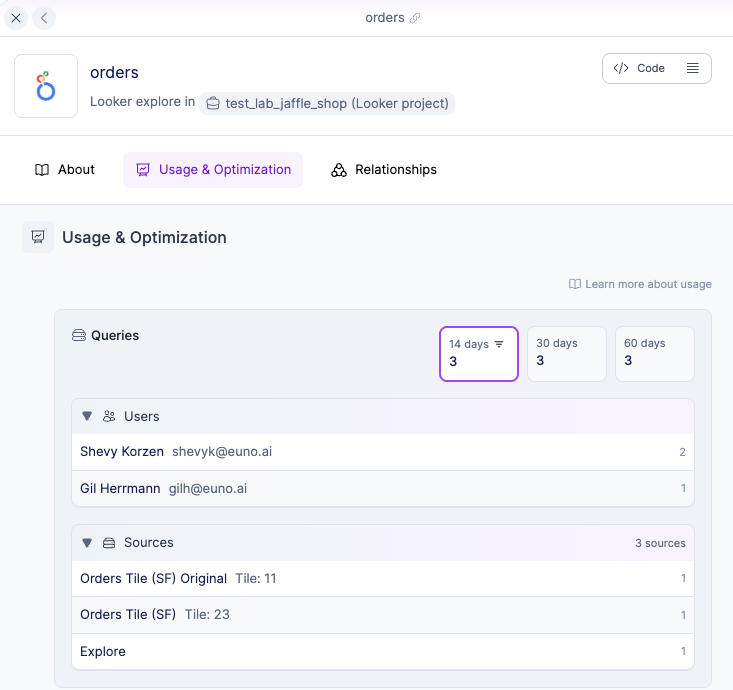
Task: Click the Queries database icon
Action: tap(79, 336)
